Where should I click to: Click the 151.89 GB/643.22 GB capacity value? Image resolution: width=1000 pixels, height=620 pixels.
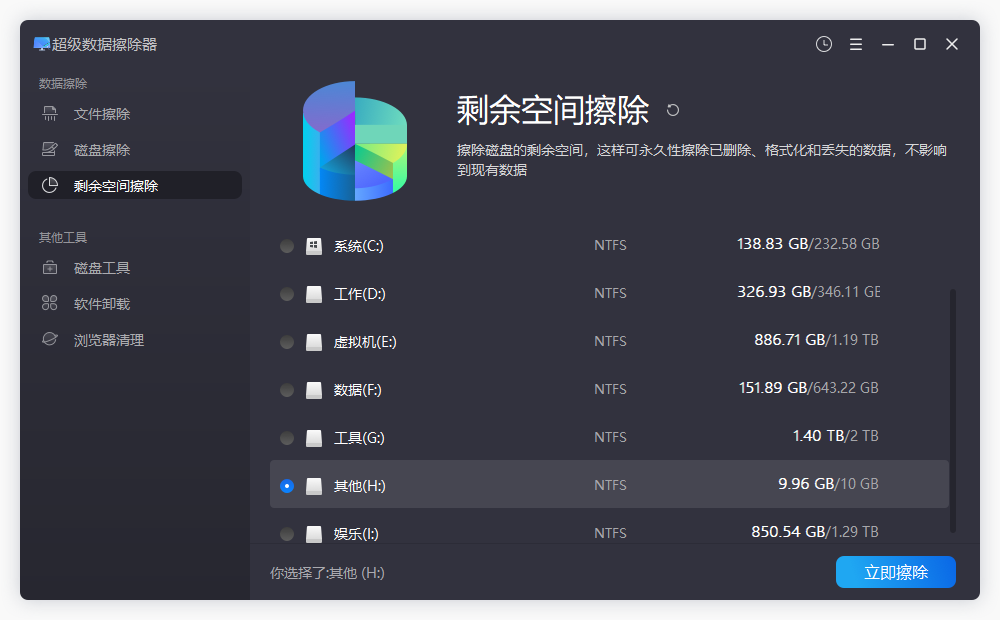(x=809, y=387)
